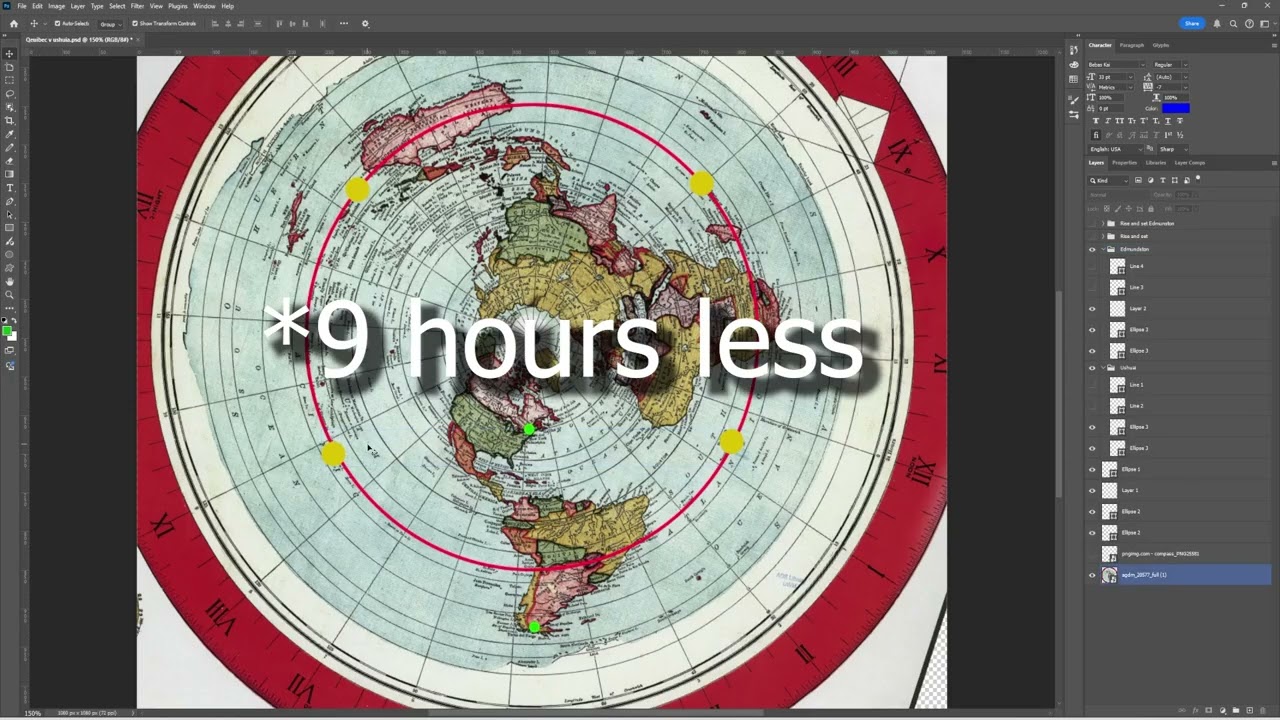Click the add layer mask icon
Screen dimensions: 1280x720
[x=1208, y=710]
